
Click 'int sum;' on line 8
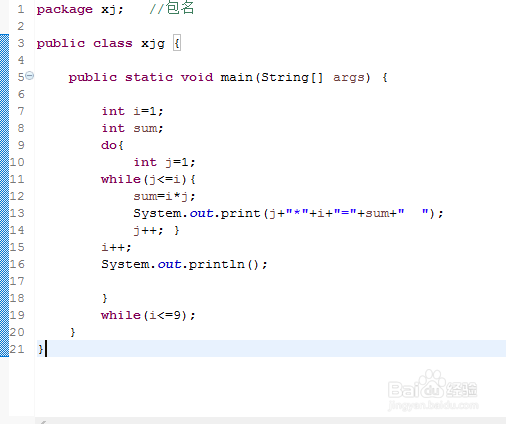click(132, 128)
